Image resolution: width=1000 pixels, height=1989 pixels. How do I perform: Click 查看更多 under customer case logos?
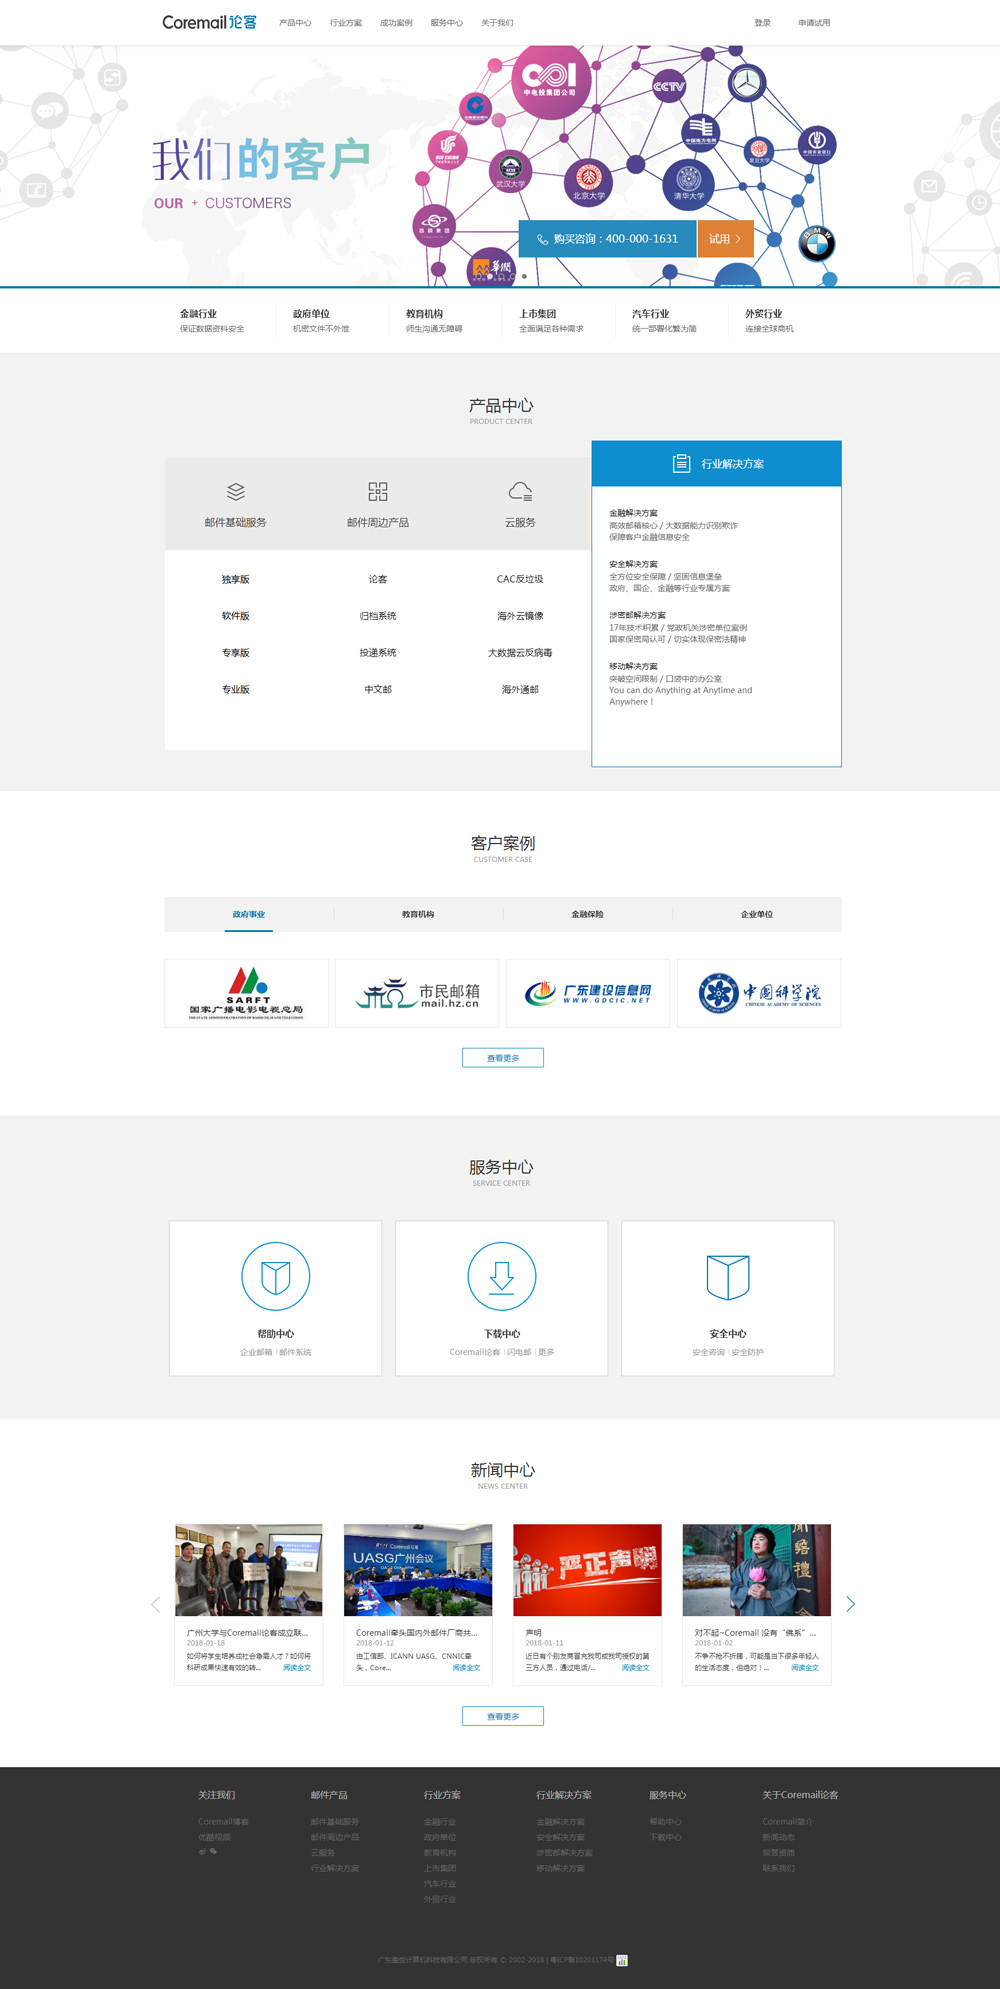pyautogui.click(x=503, y=1057)
